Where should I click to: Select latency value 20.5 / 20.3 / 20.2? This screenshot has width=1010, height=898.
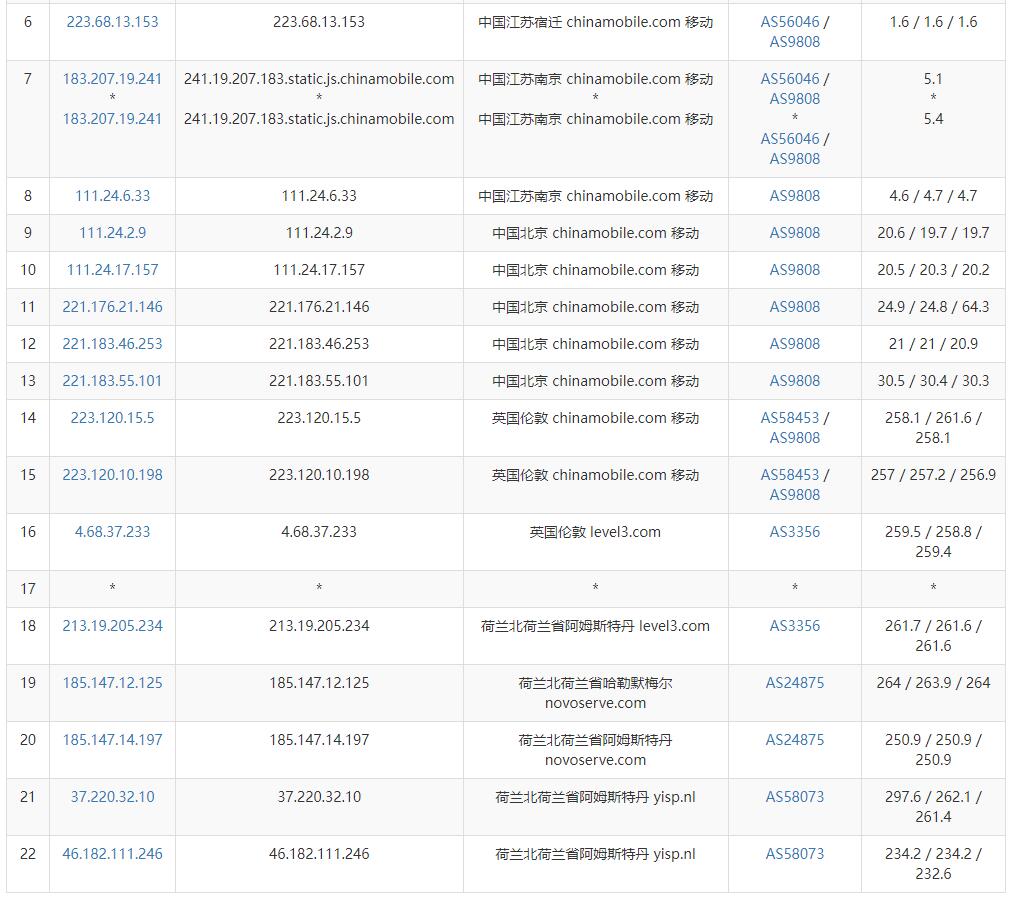(933, 270)
